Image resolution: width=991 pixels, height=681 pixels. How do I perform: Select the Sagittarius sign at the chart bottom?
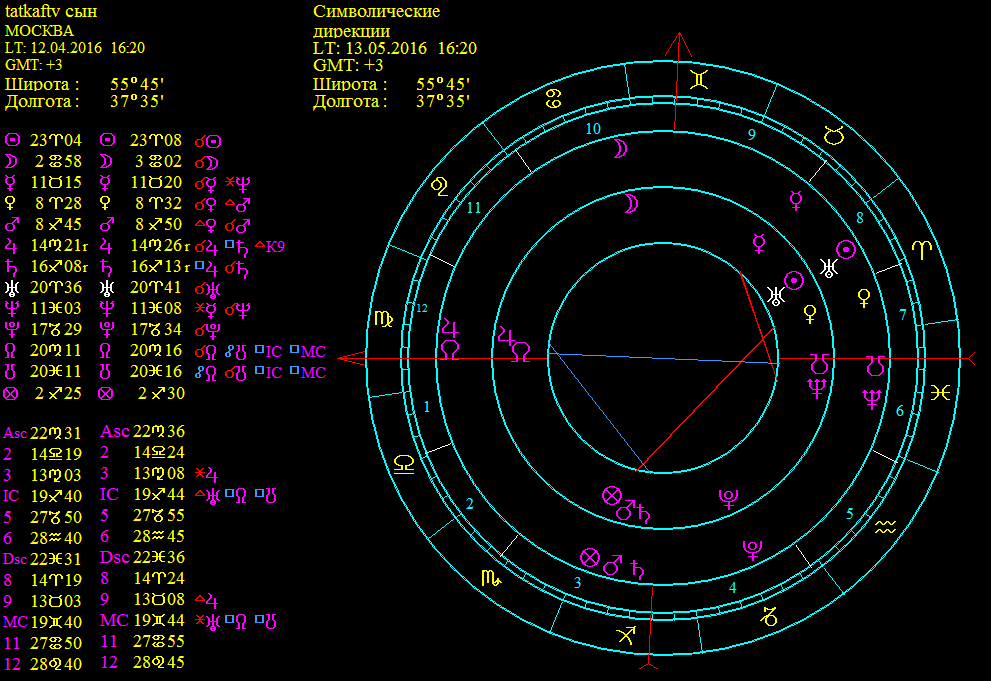pos(627,634)
